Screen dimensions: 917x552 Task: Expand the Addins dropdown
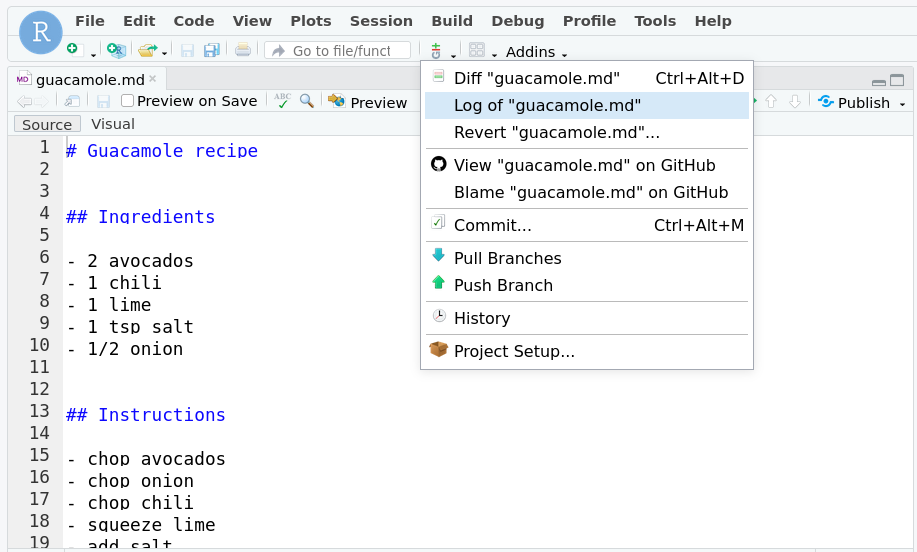point(537,52)
